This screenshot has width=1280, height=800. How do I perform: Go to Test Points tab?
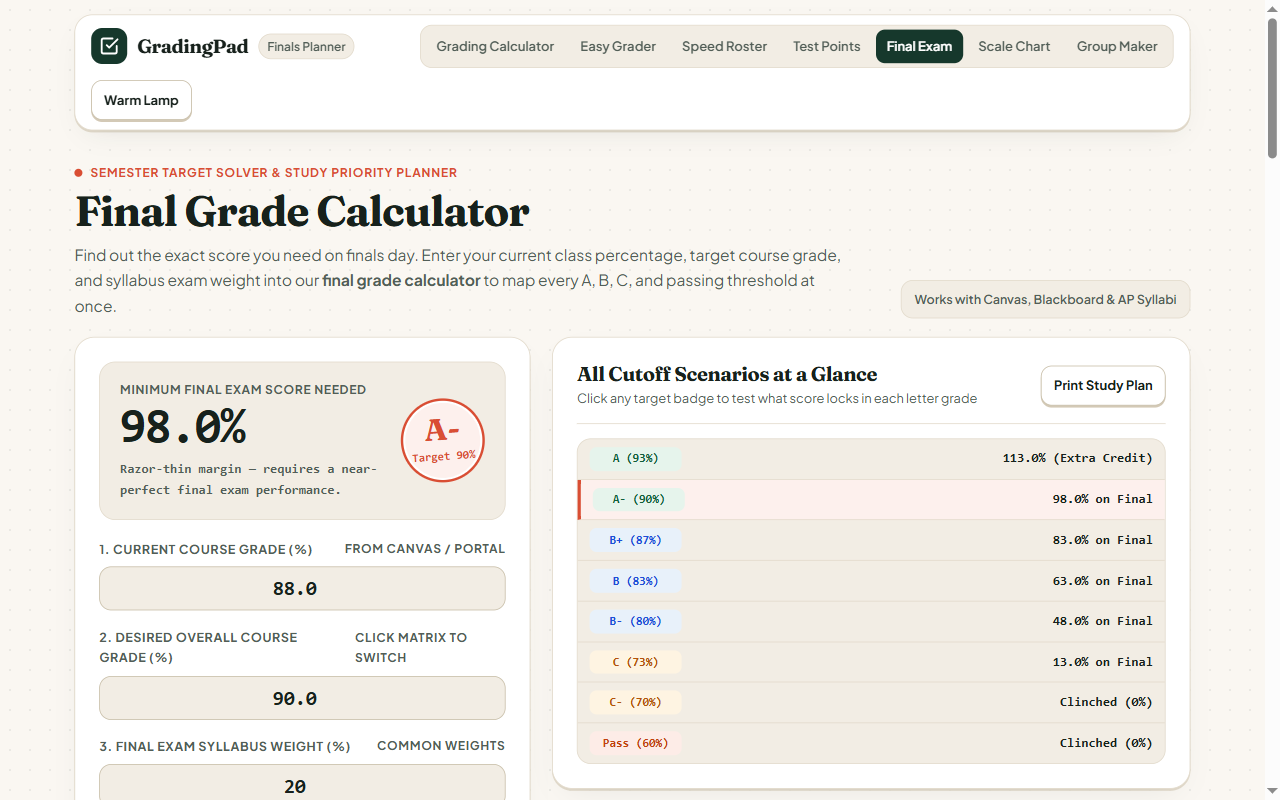pos(827,46)
